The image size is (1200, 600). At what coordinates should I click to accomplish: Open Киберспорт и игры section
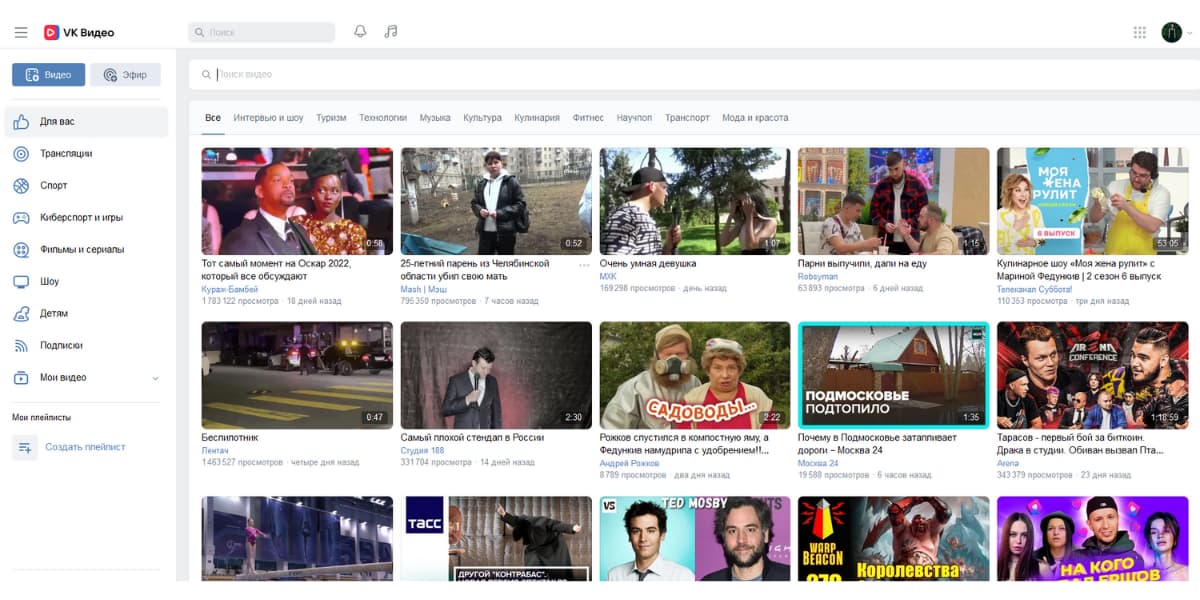[81, 218]
